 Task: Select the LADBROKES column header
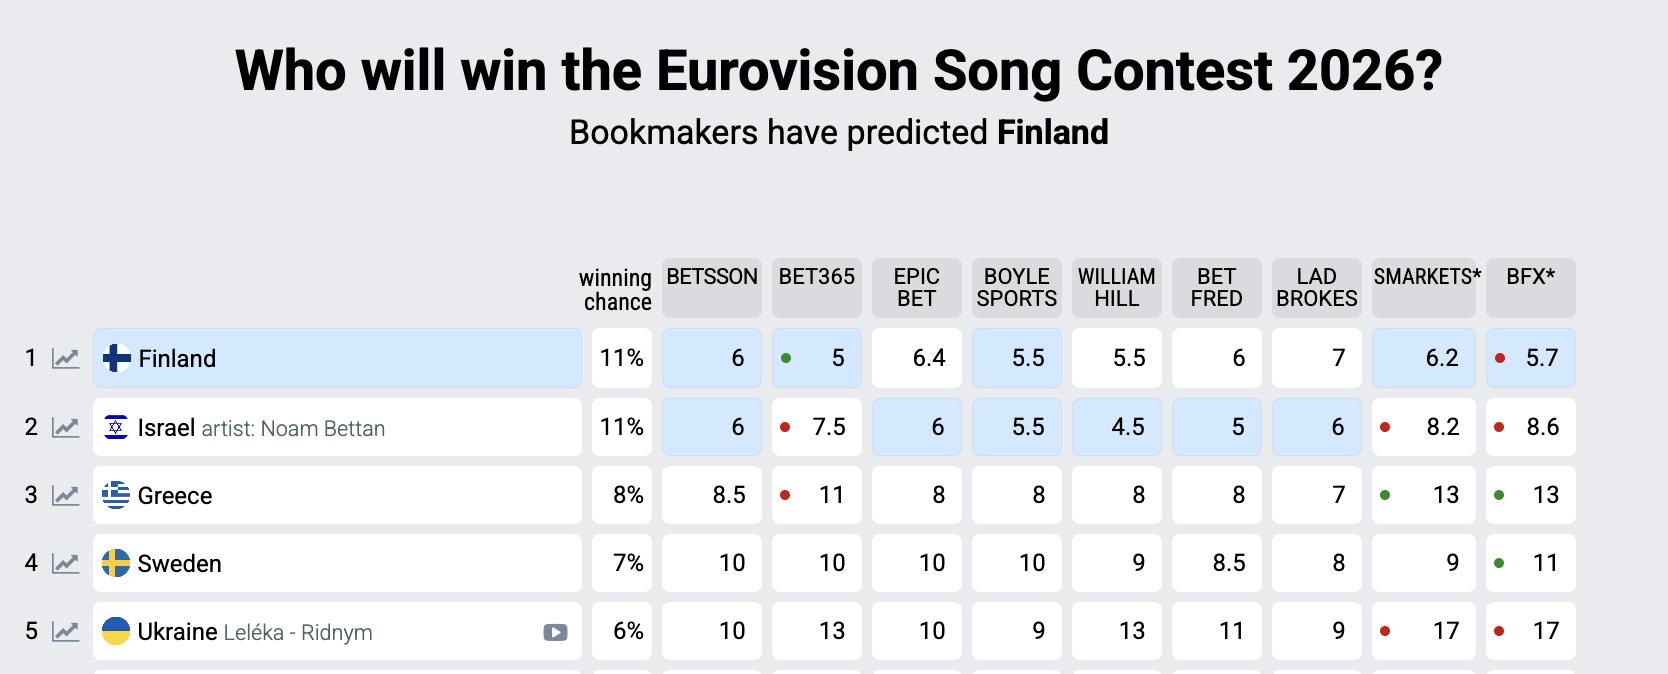pyautogui.click(x=1317, y=288)
